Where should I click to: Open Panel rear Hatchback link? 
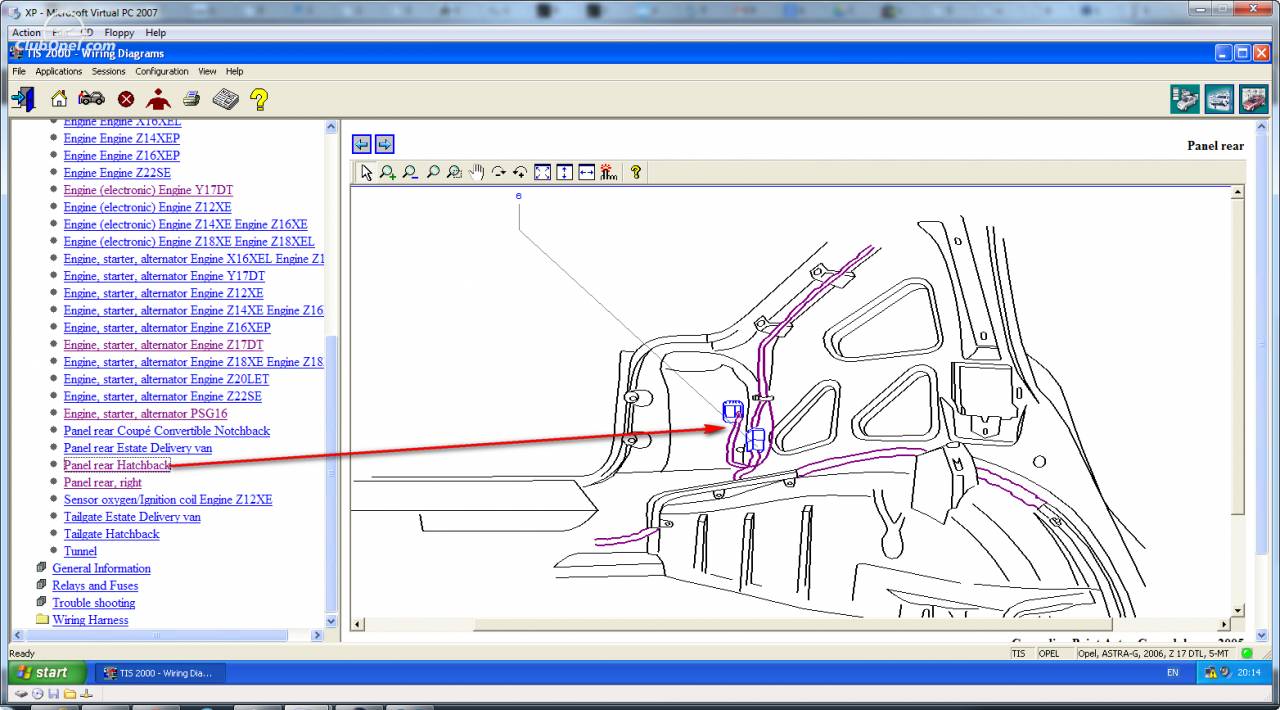tap(117, 465)
